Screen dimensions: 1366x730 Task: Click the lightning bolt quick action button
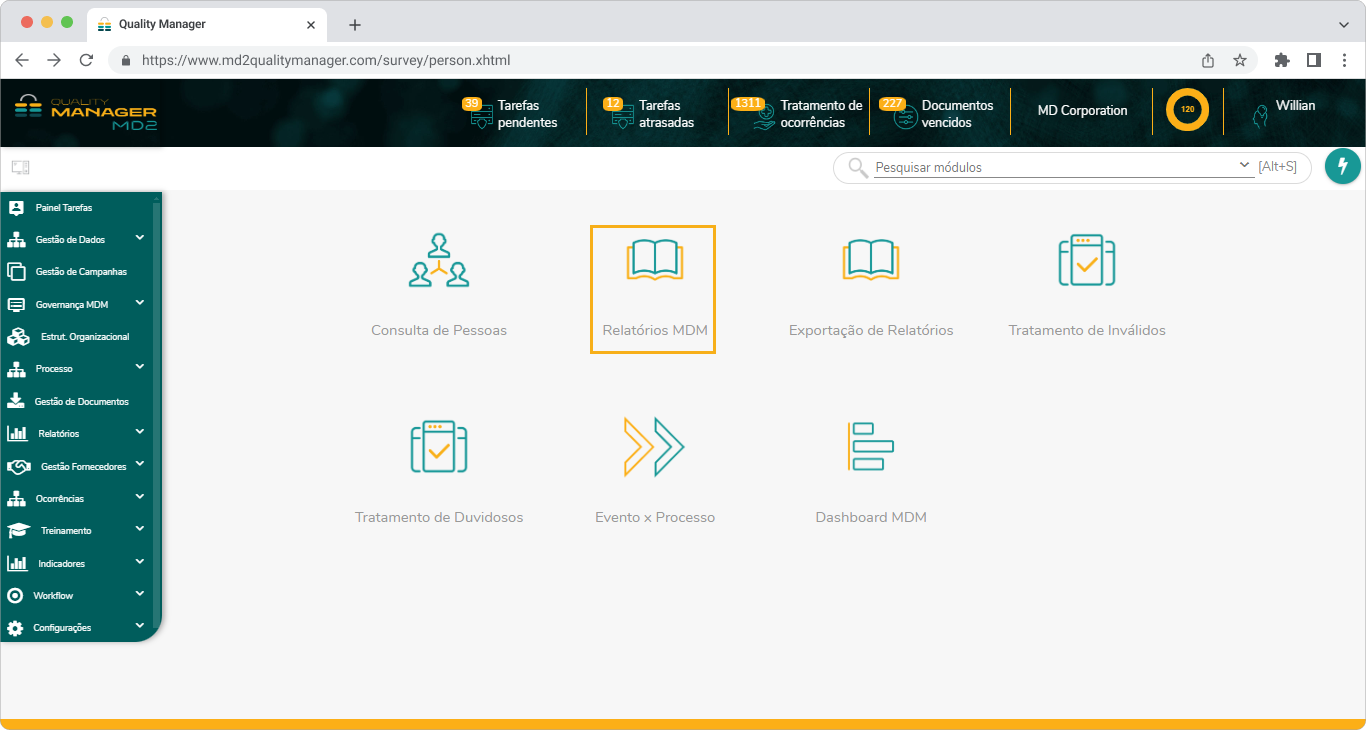point(1343,166)
